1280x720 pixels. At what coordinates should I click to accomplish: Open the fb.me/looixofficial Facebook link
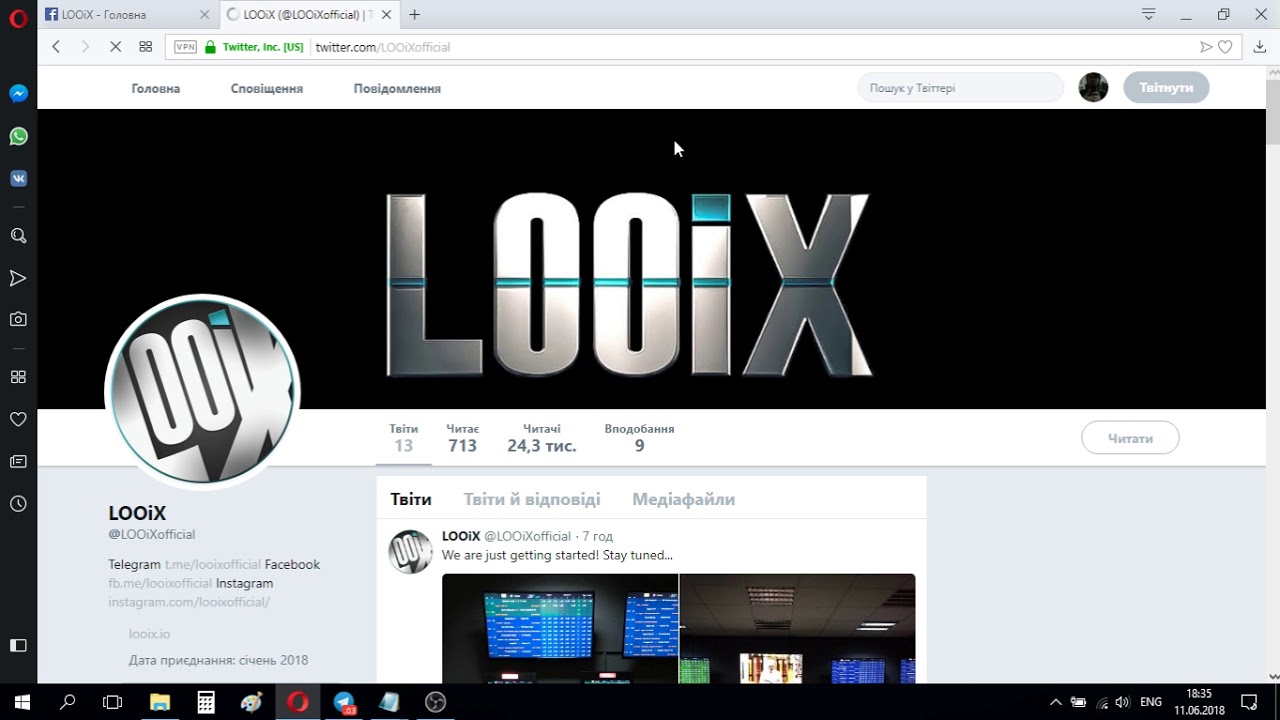[x=160, y=583]
